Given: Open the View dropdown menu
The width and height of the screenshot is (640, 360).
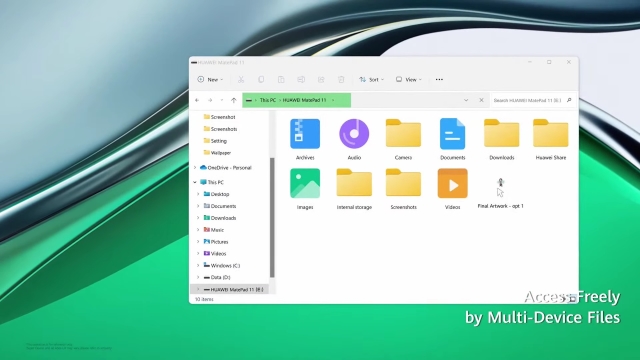Looking at the screenshot, I should 409,80.
